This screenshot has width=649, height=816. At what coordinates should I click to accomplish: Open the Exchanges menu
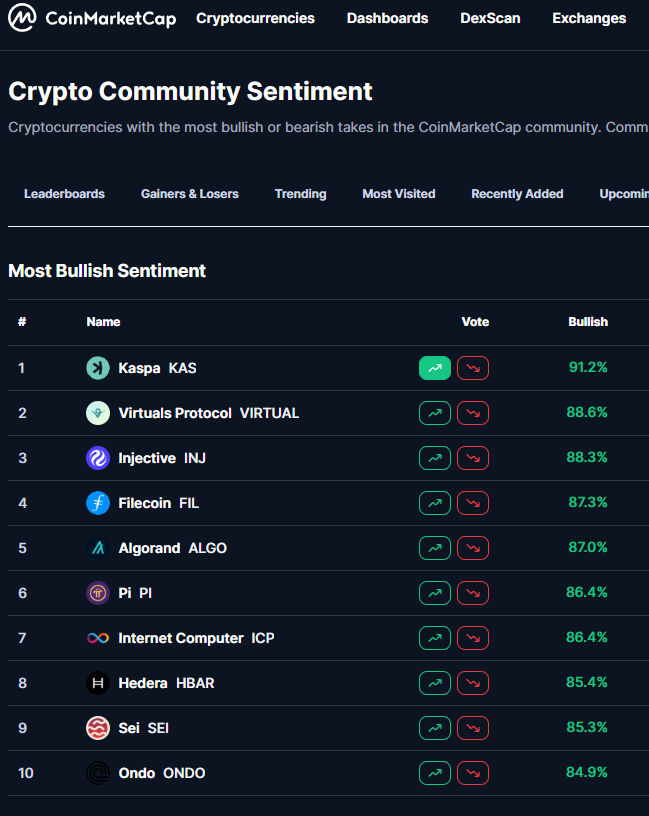click(x=589, y=18)
